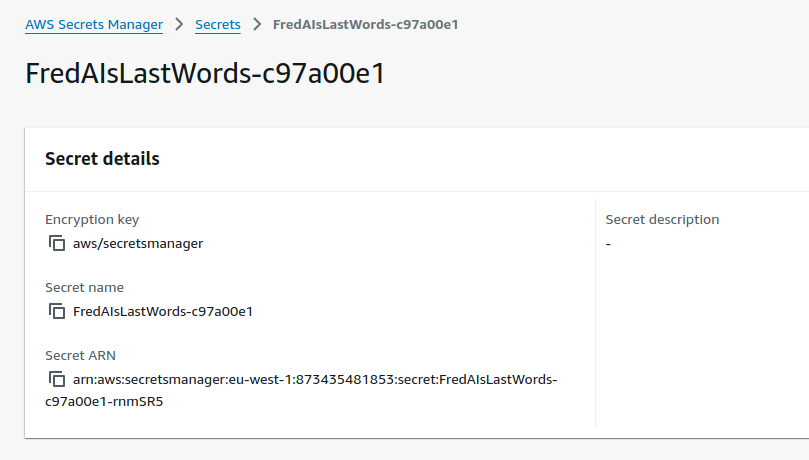809x460 pixels.
Task: Click the Secret name label
Action: 84,287
